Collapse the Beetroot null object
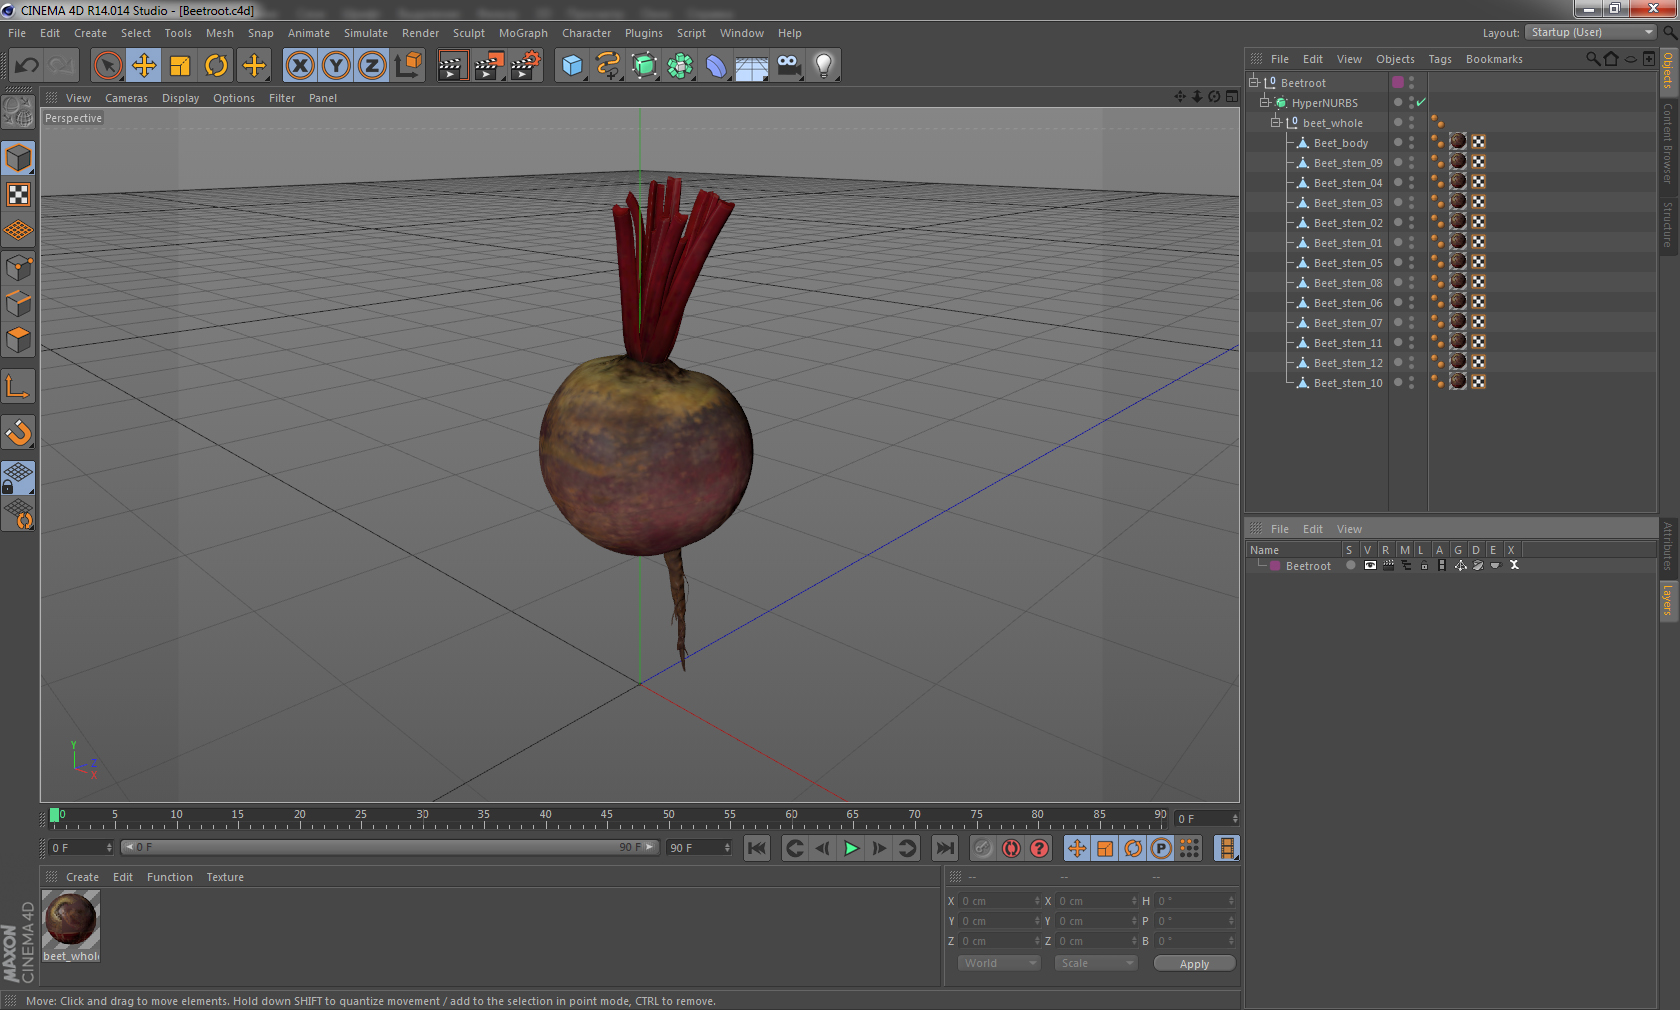The image size is (1680, 1010). click(x=1253, y=82)
